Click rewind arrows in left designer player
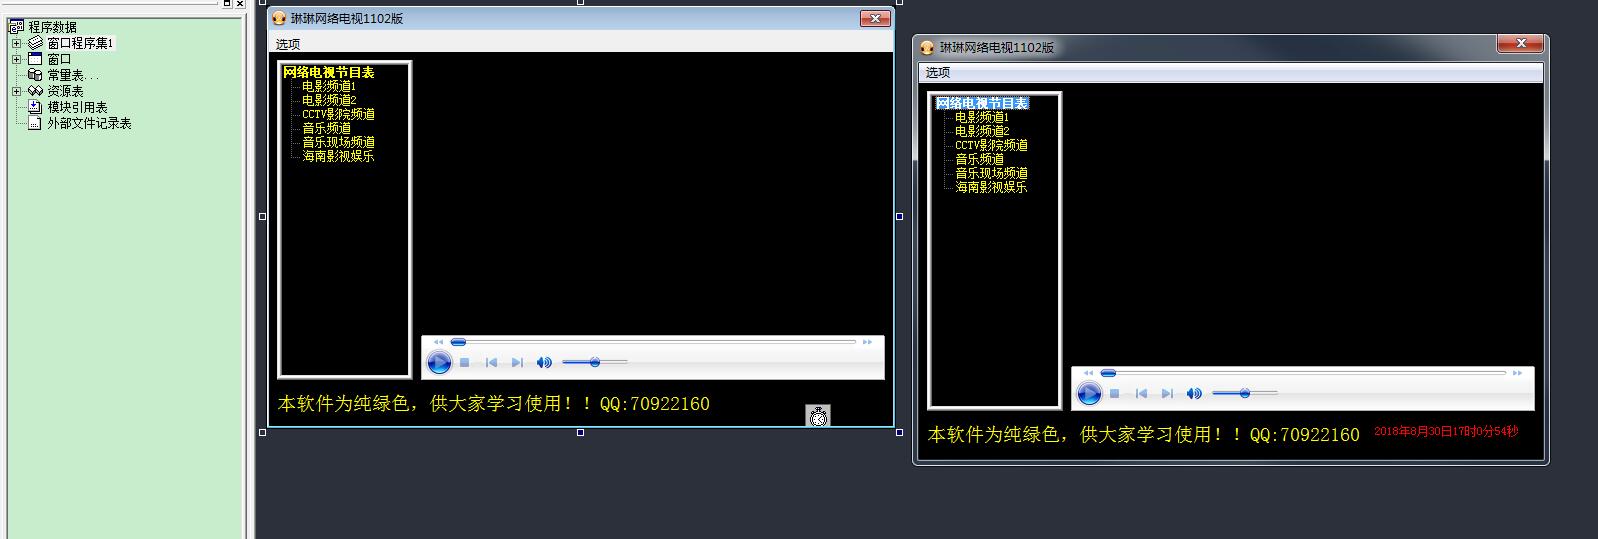 [438, 342]
